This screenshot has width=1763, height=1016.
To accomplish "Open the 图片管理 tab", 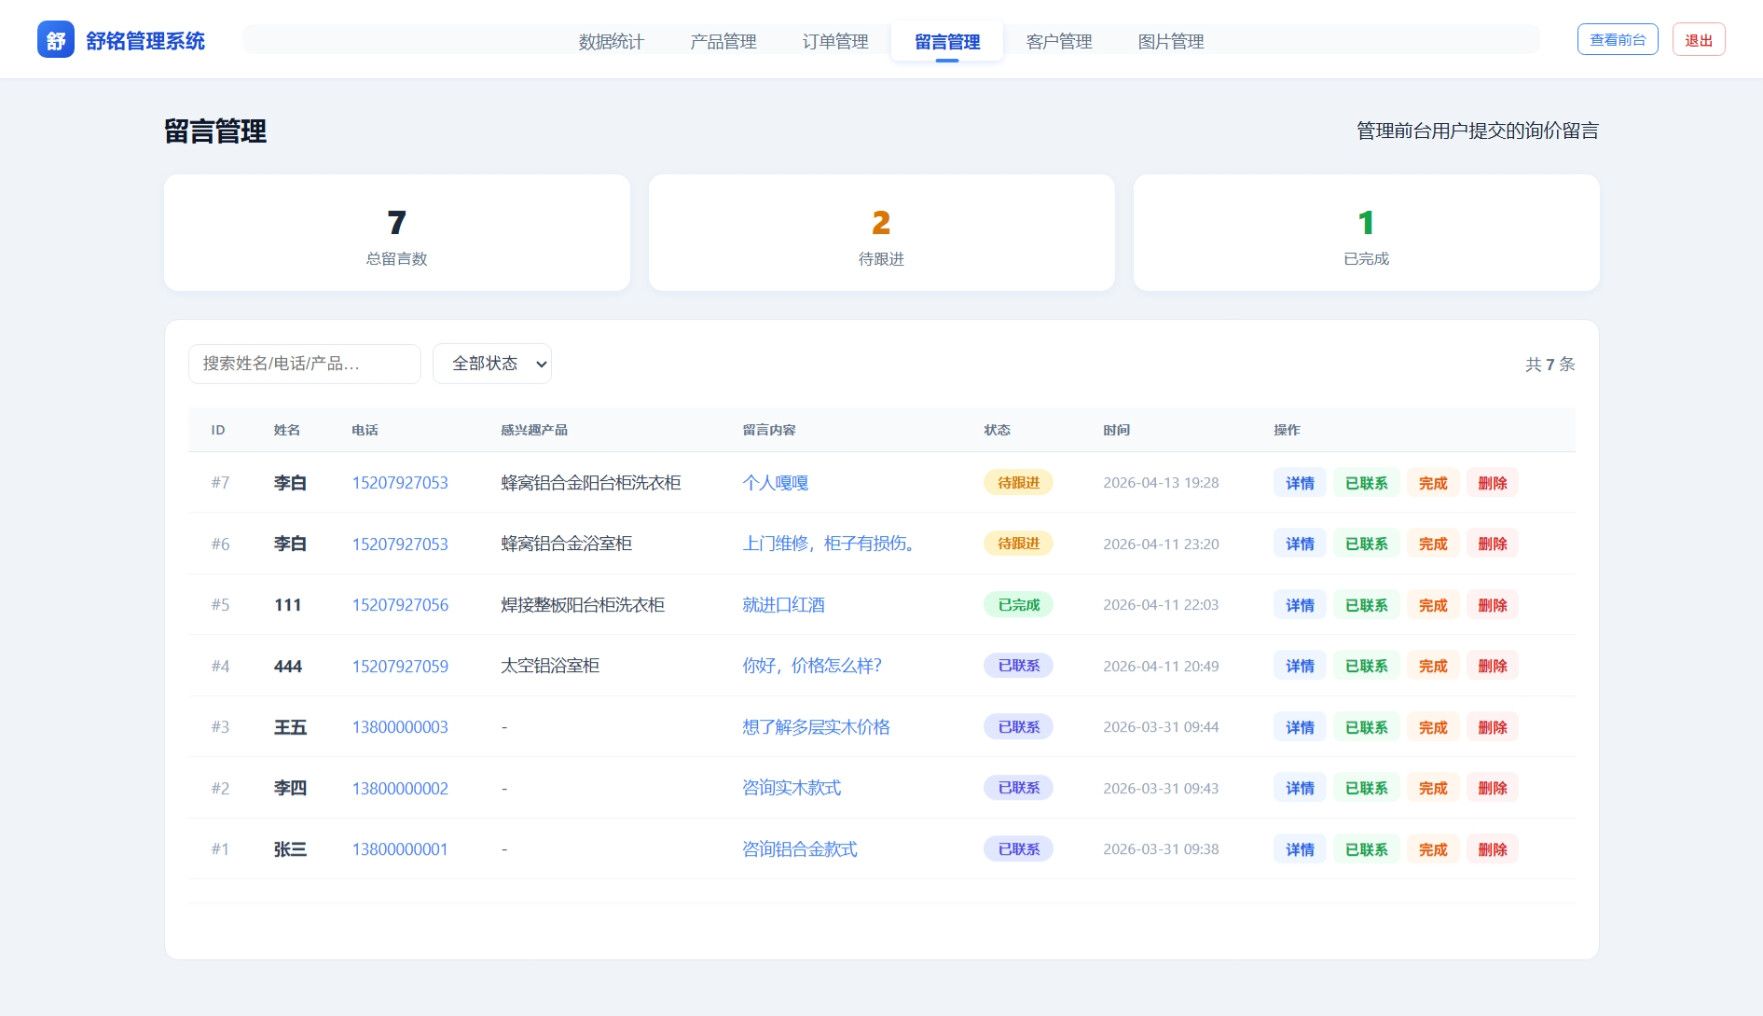I will click(1171, 42).
